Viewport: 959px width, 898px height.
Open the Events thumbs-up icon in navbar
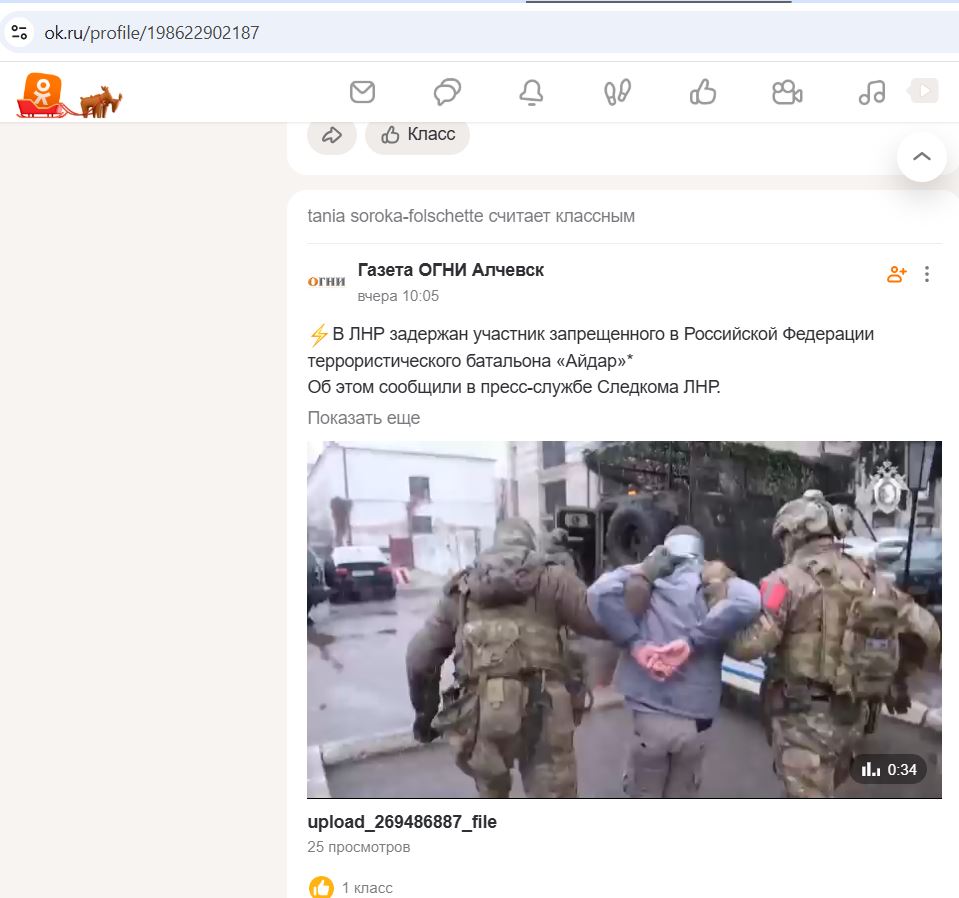[x=703, y=92]
